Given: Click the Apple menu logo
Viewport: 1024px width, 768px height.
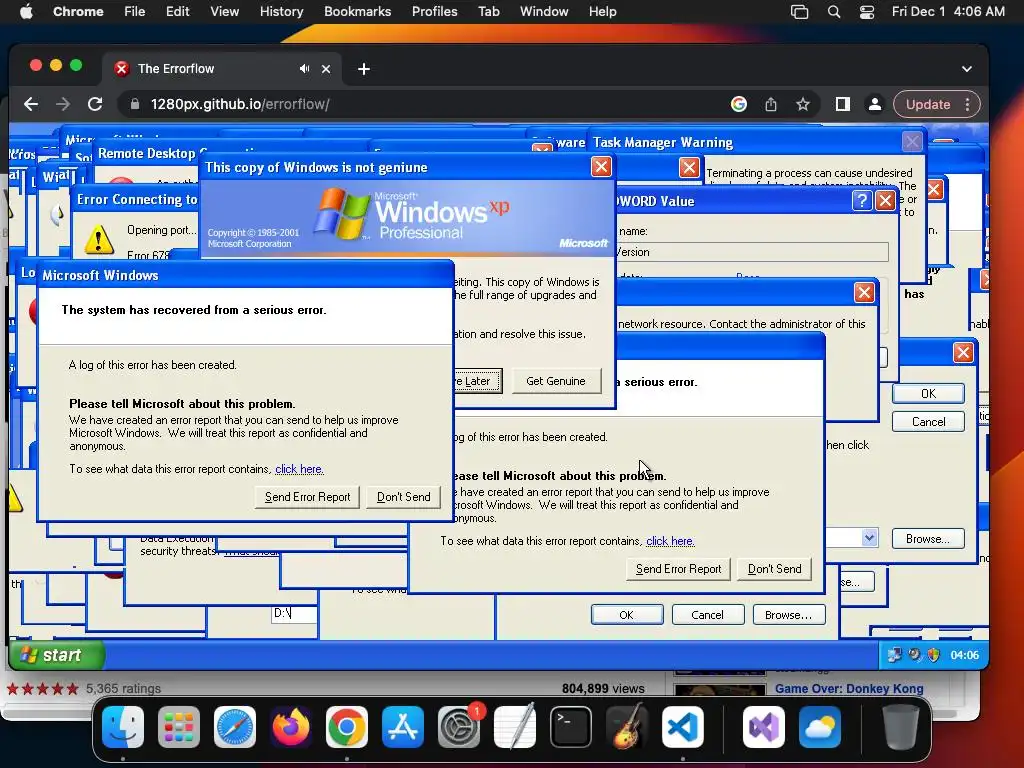Looking at the screenshot, I should (x=26, y=12).
